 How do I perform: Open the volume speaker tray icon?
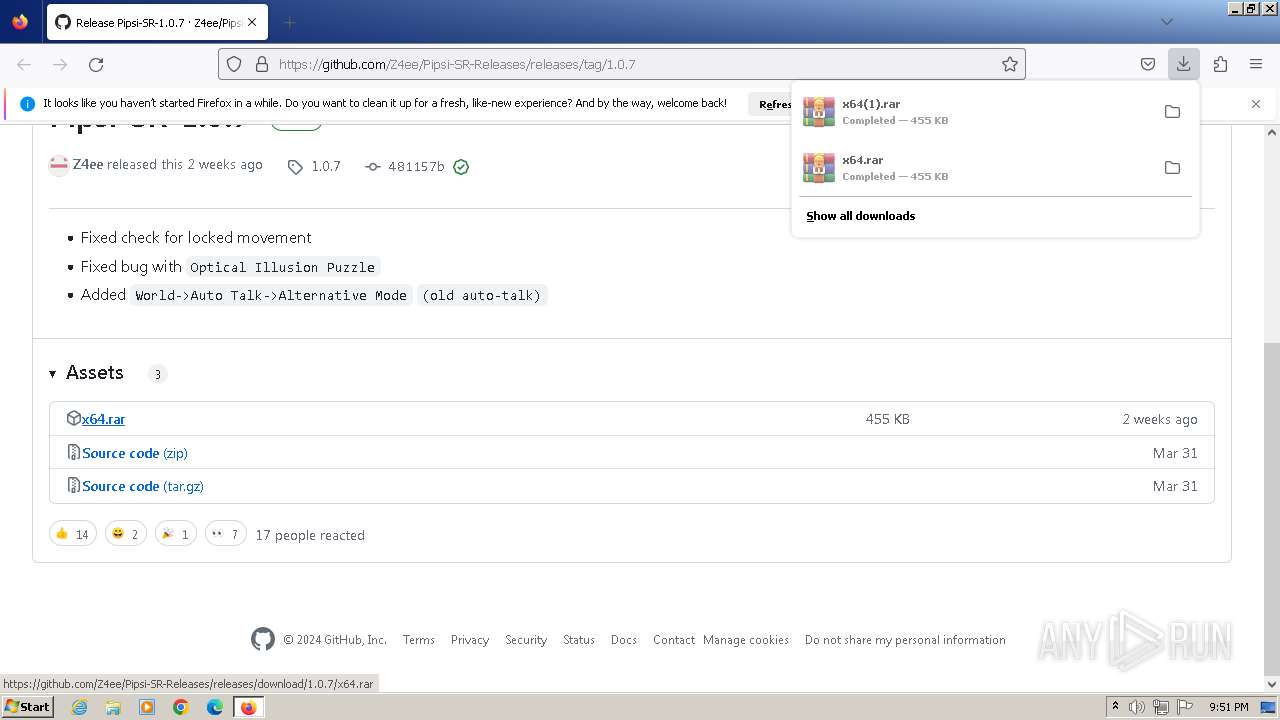coord(1137,707)
